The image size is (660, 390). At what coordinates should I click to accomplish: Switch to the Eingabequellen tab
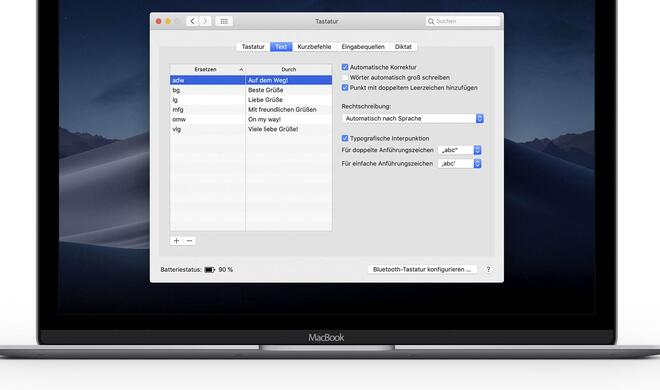tap(363, 47)
